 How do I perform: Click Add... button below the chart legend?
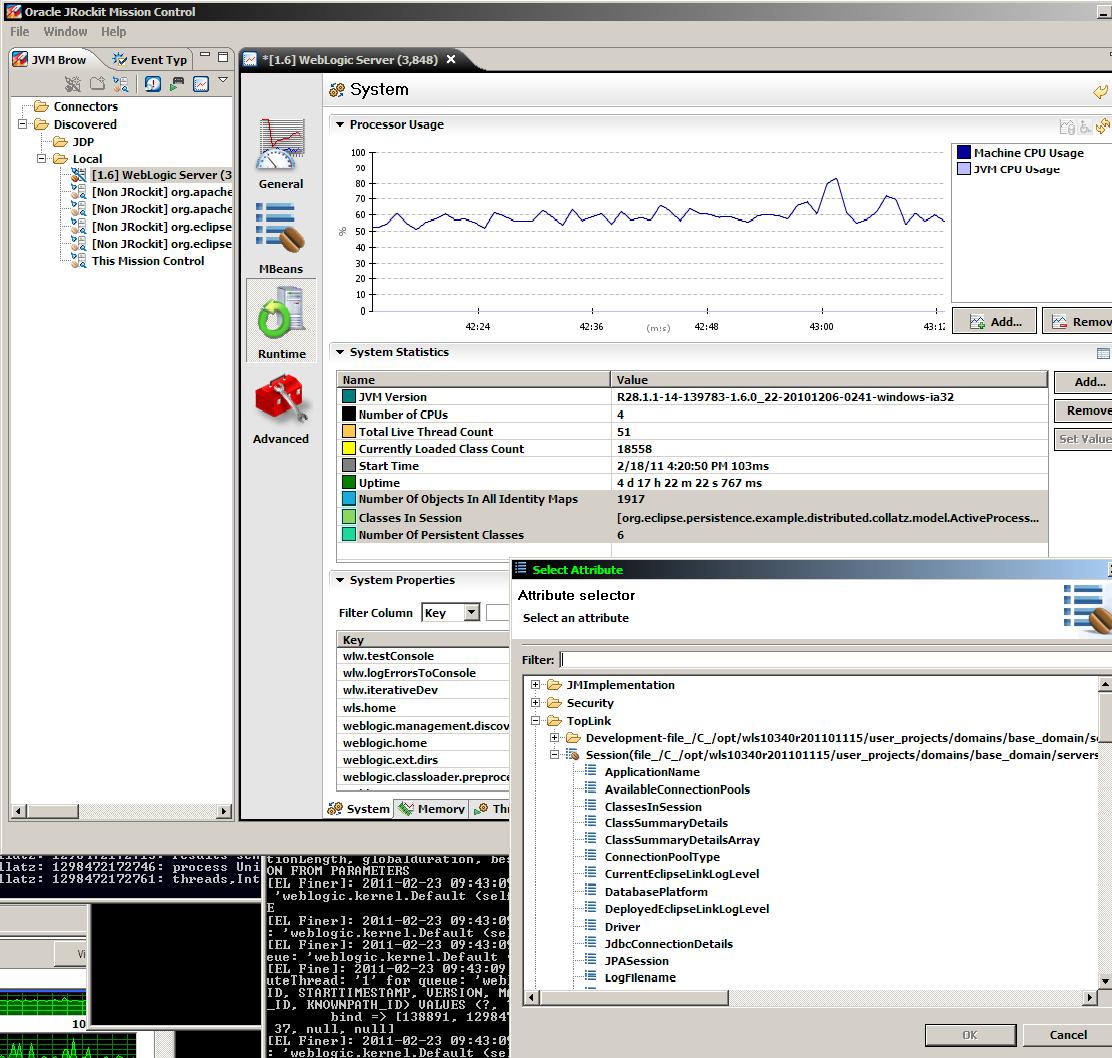coord(994,322)
